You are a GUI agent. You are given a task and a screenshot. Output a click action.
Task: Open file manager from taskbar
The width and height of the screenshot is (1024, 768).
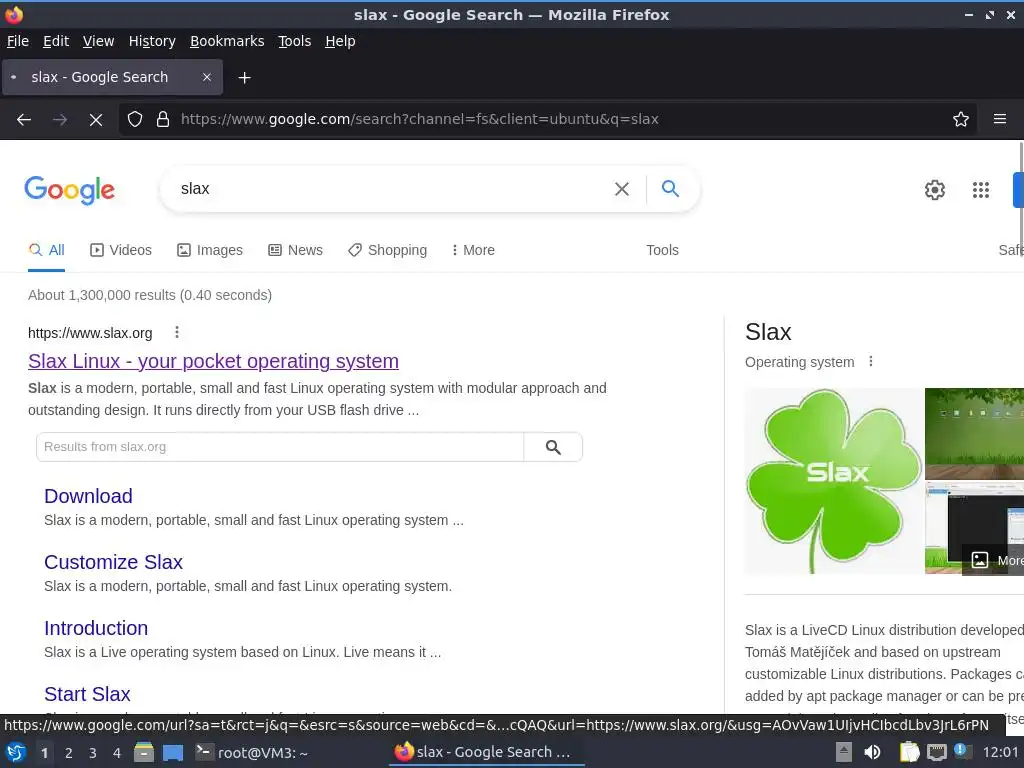144,752
